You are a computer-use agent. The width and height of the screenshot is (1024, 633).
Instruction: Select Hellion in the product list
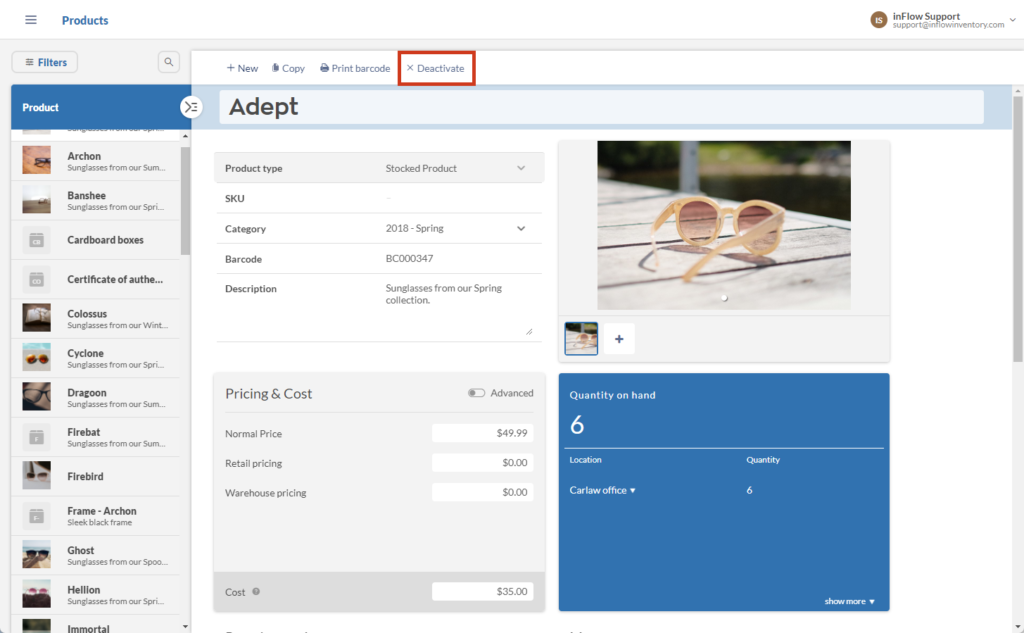point(95,594)
